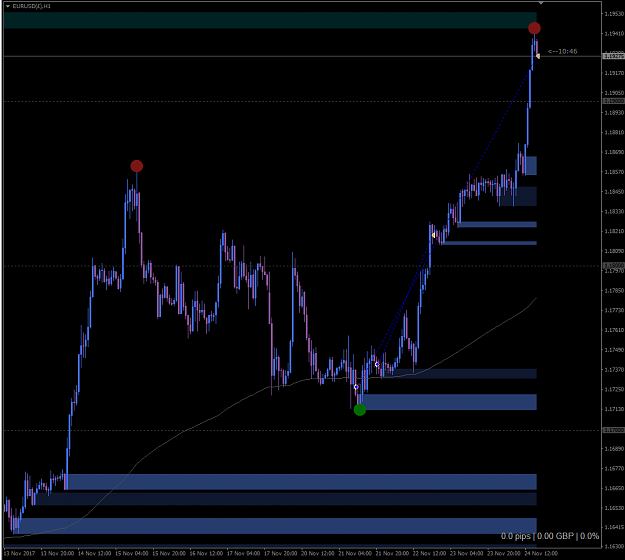
Task: Click '13 Nov 2017' on the time axis
Action: pos(20,553)
